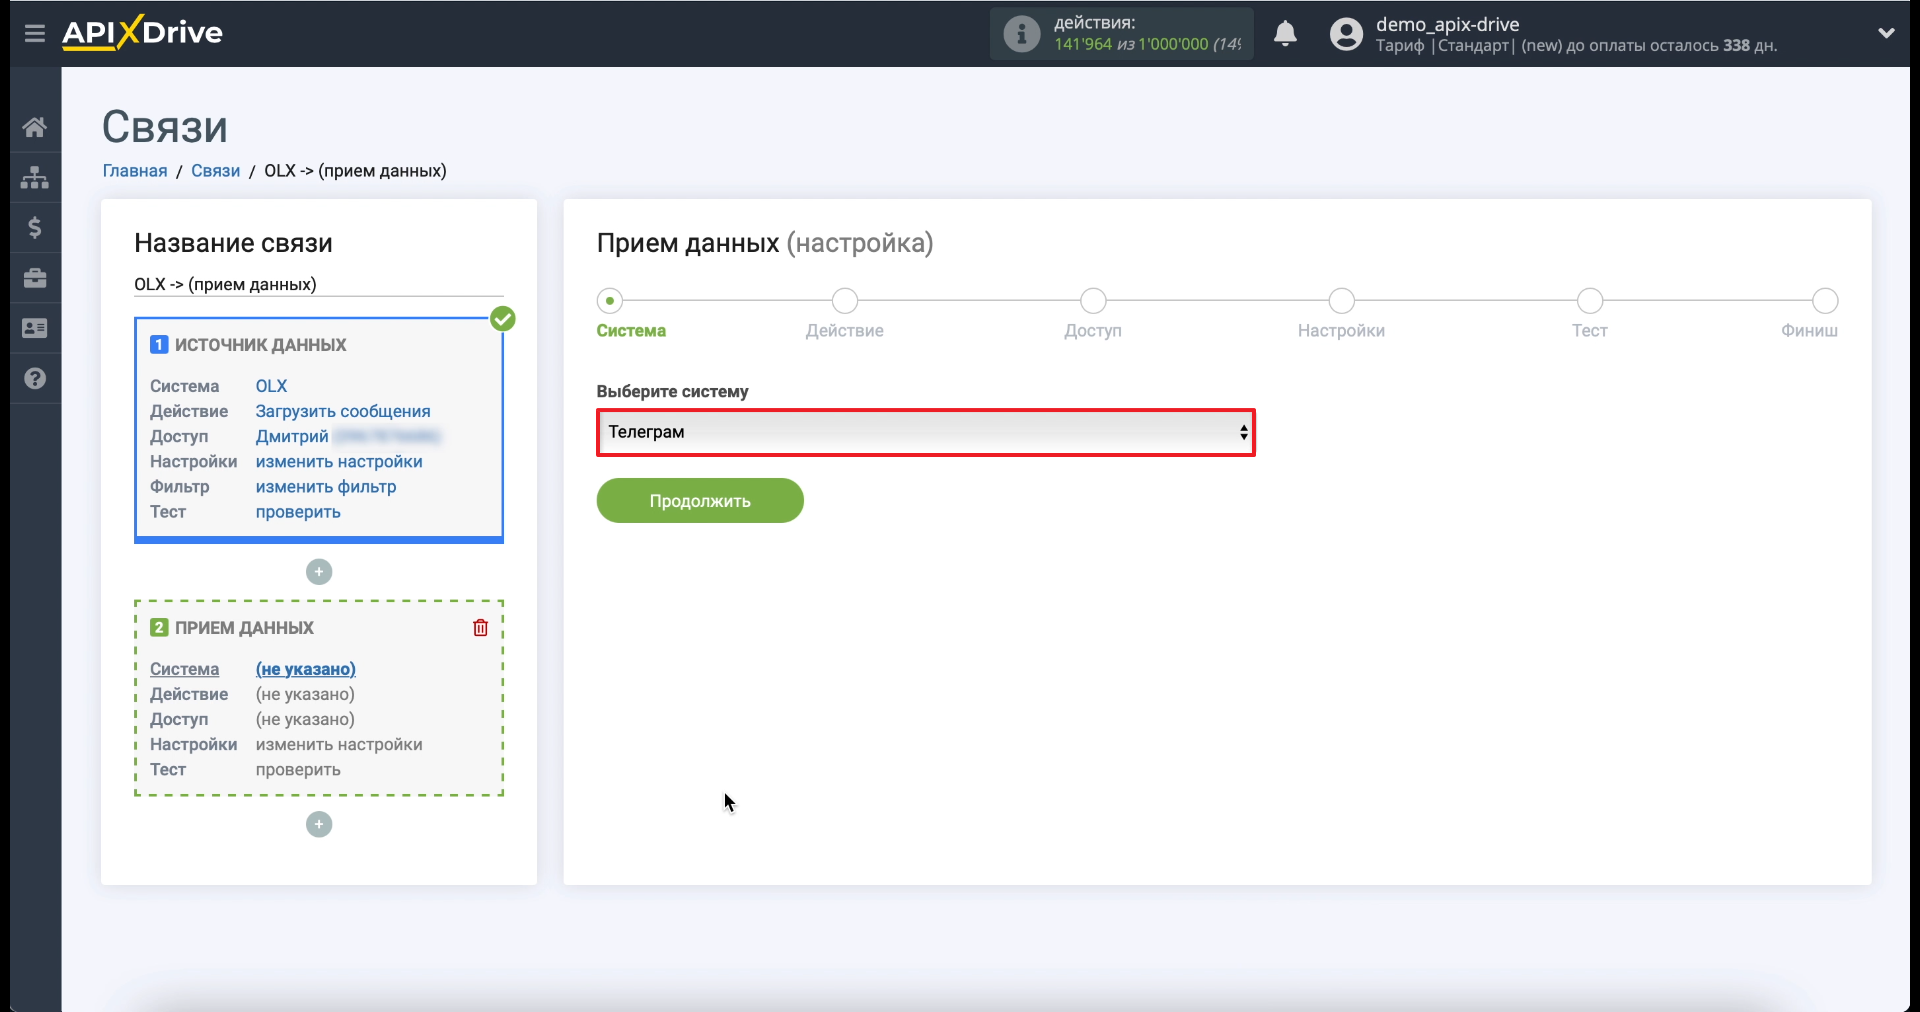Click the tariff info text
Viewport: 1920px width, 1012px height.
pos(1576,46)
